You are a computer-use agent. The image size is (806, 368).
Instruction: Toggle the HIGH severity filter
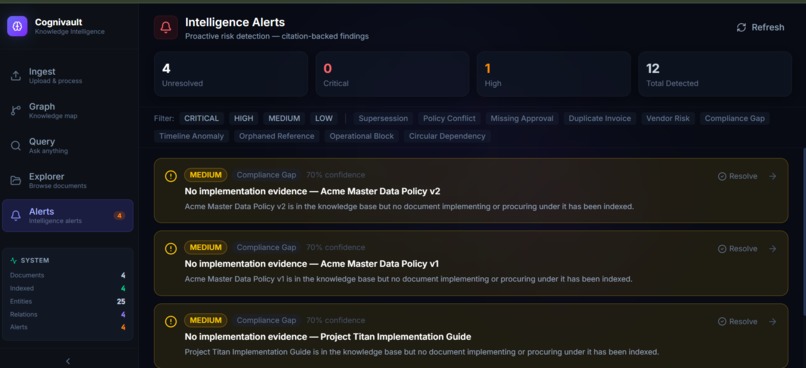[x=244, y=118]
